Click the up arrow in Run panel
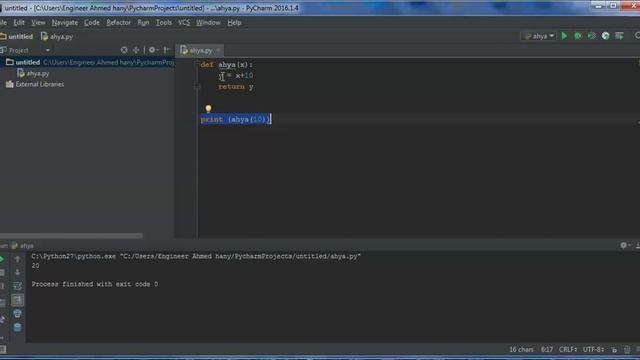This screenshot has height=360, width=640. click(17, 259)
